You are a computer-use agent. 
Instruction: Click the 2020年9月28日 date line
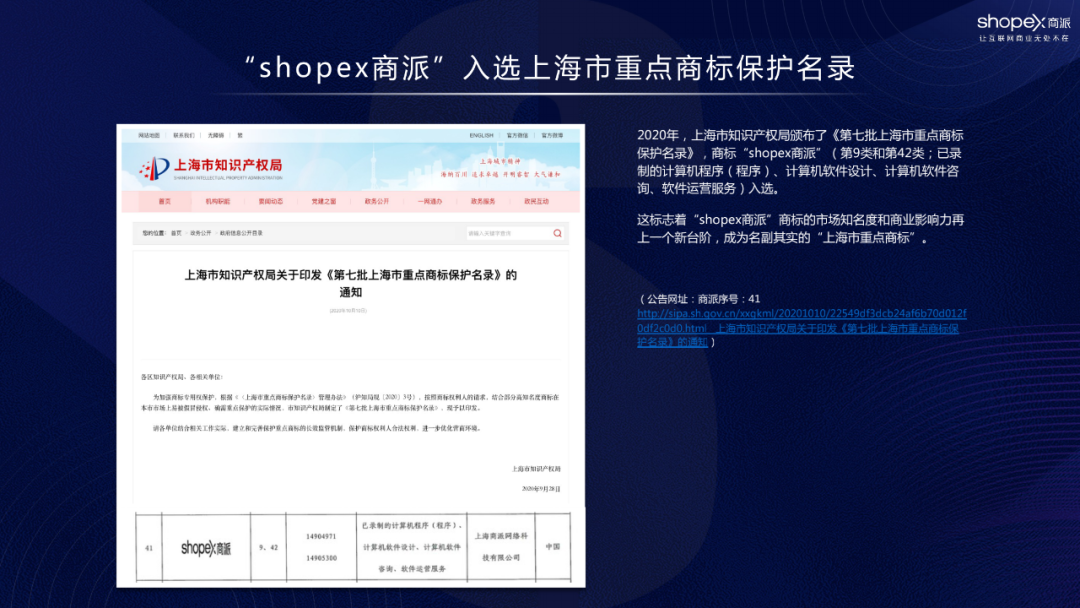click(541, 489)
